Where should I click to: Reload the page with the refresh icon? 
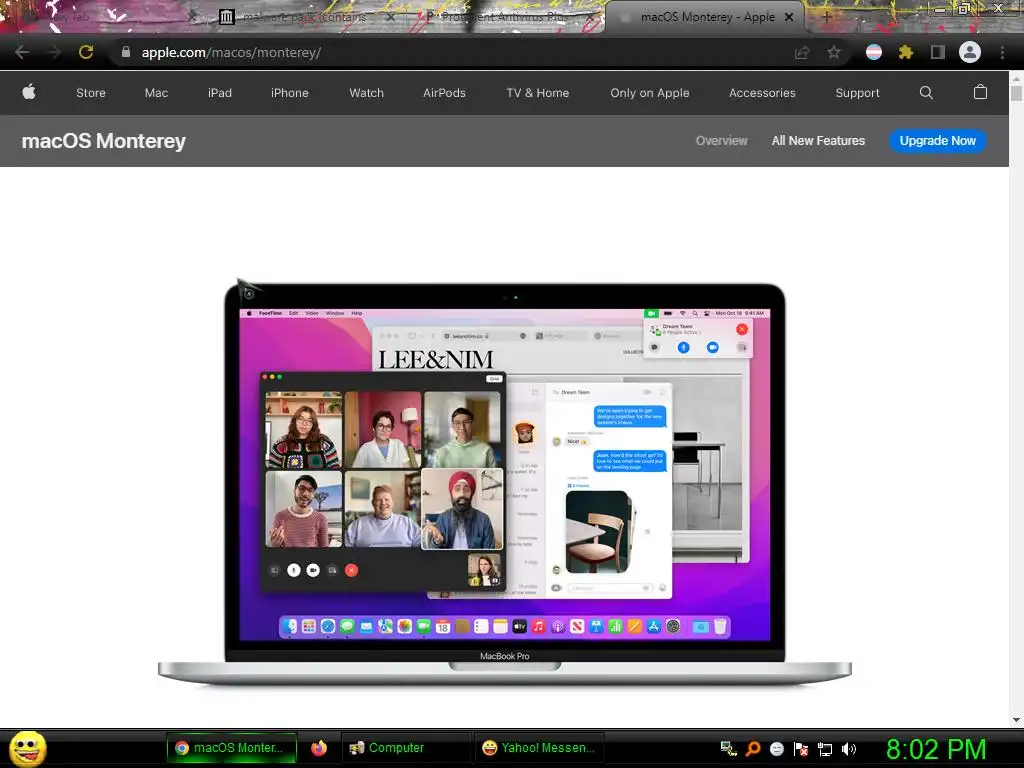[x=86, y=52]
